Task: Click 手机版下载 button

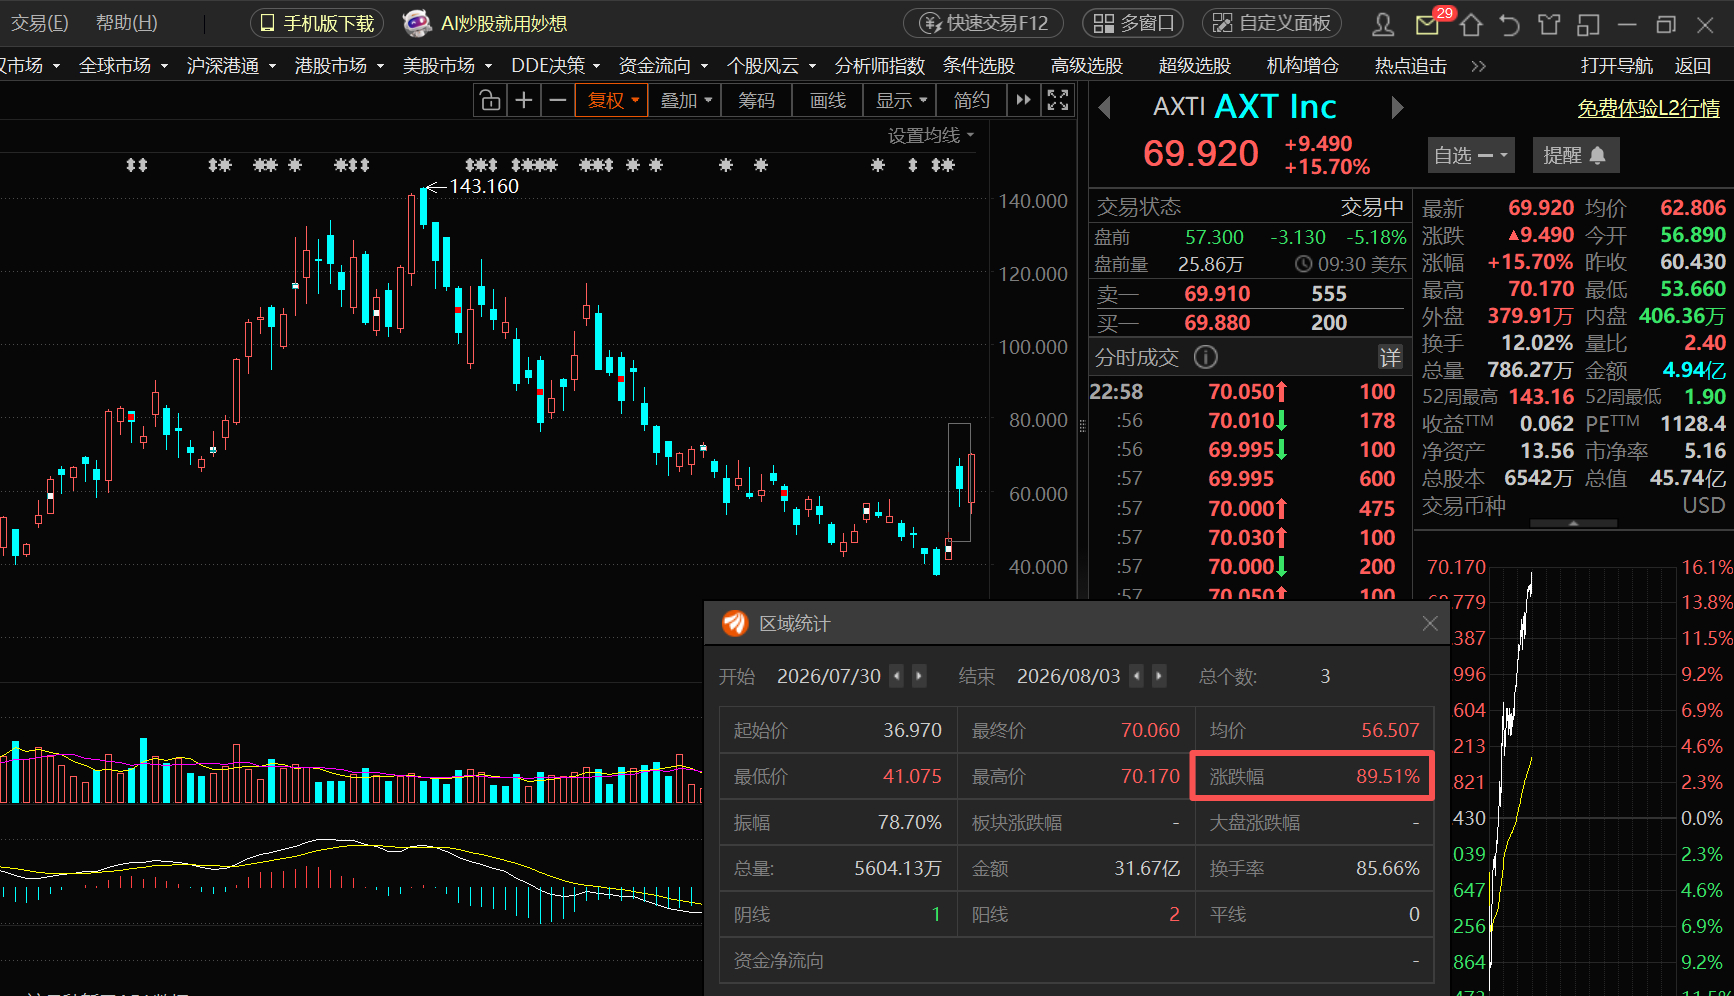Action: point(317,23)
